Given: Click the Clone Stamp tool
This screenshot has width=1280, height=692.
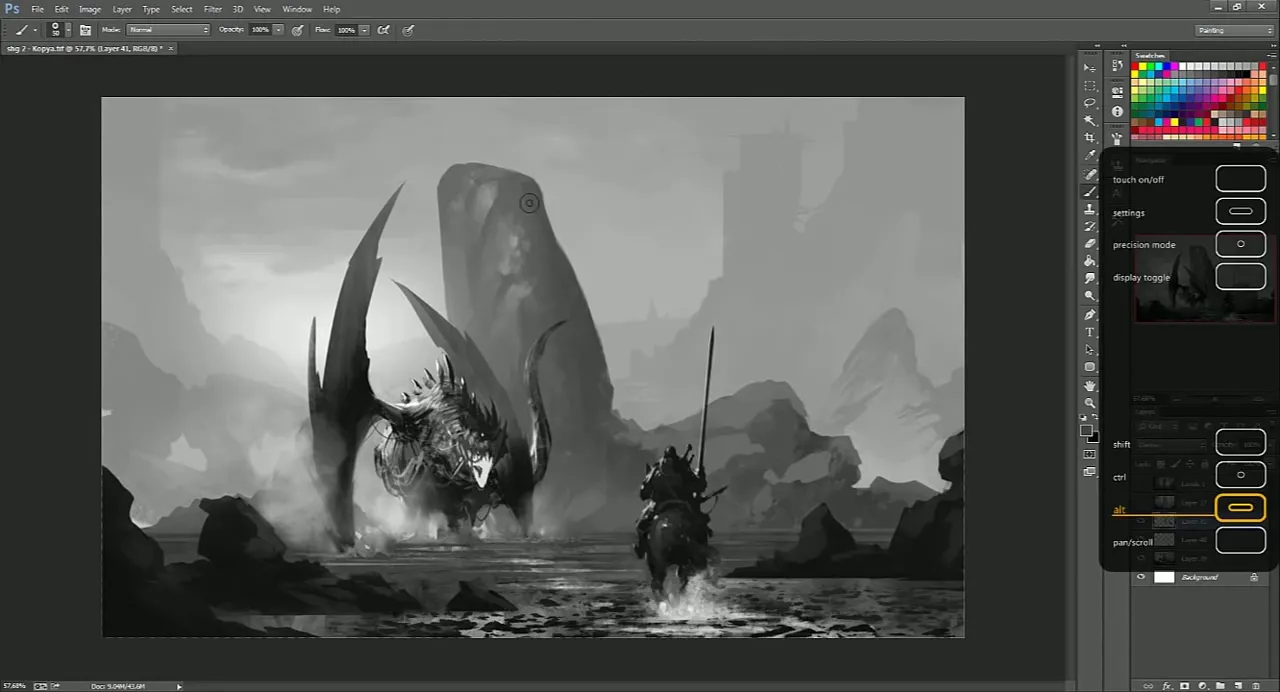Looking at the screenshot, I should coord(1090,209).
